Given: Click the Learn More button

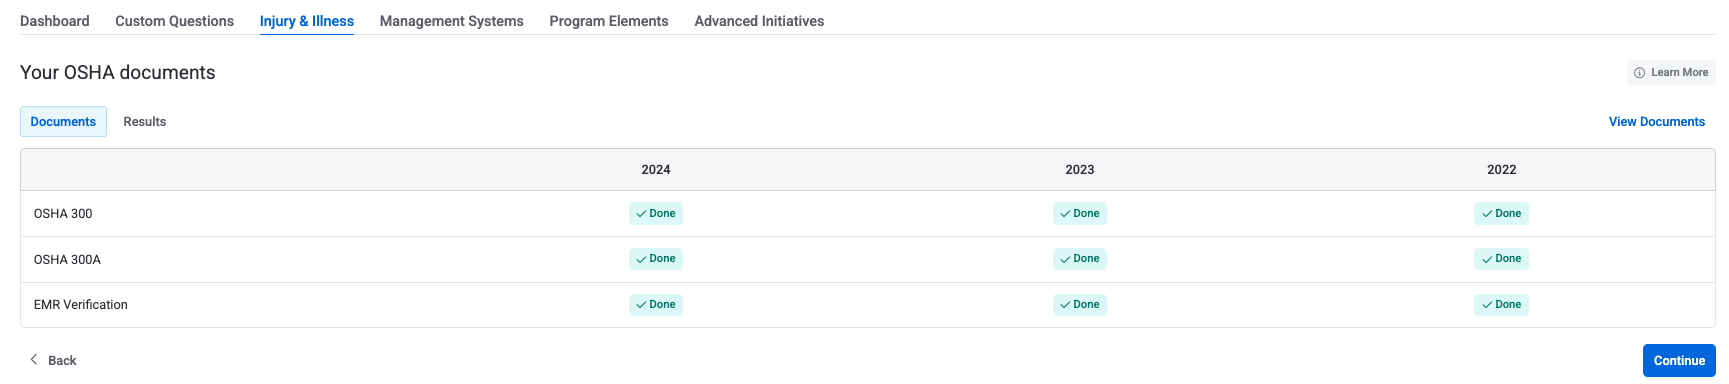Looking at the screenshot, I should coord(1671,73).
